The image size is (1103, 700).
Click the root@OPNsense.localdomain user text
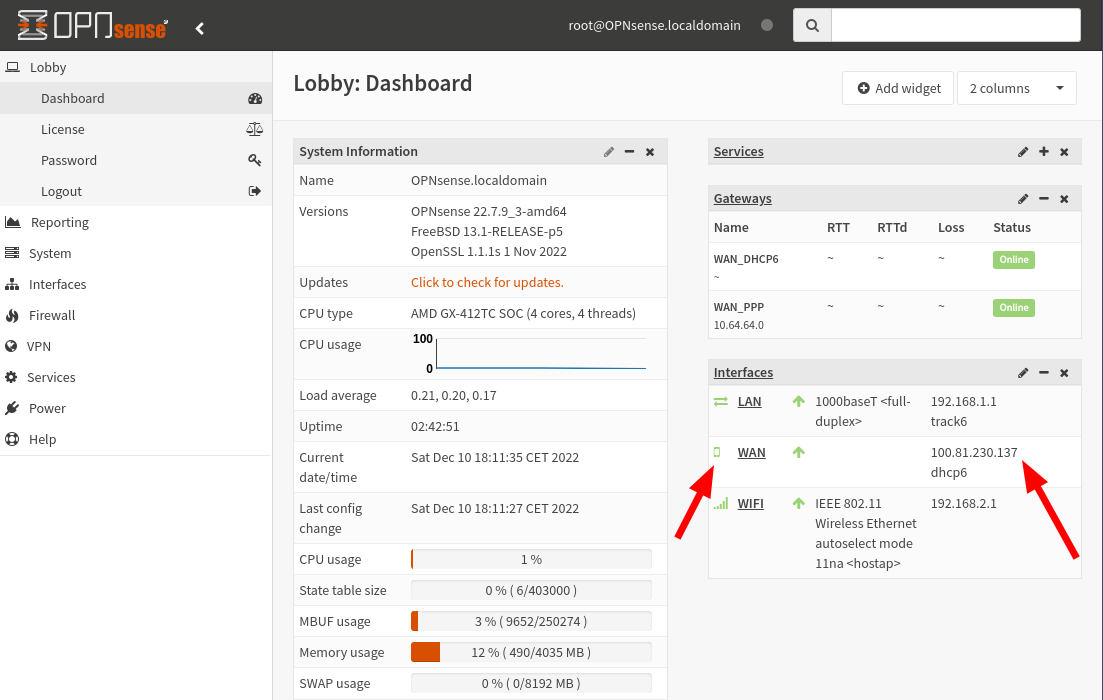point(654,25)
